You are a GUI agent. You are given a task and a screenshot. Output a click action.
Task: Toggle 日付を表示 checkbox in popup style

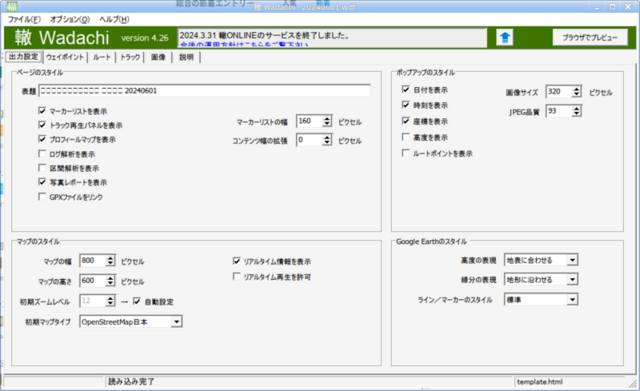click(x=405, y=89)
